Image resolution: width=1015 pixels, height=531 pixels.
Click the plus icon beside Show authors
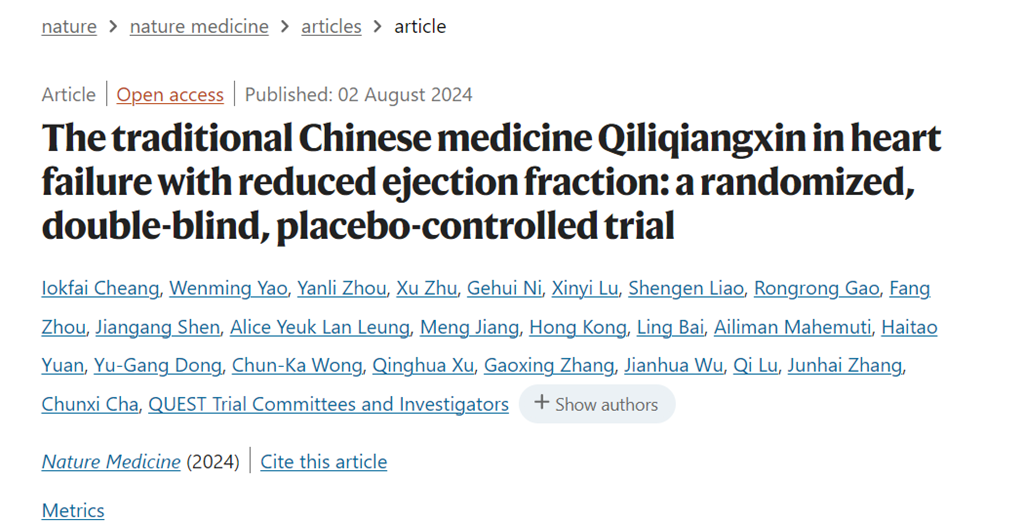click(542, 403)
